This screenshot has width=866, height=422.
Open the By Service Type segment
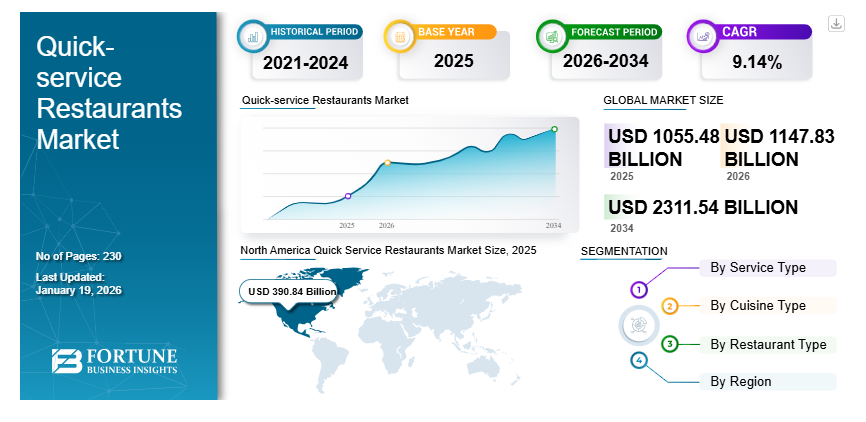(757, 268)
